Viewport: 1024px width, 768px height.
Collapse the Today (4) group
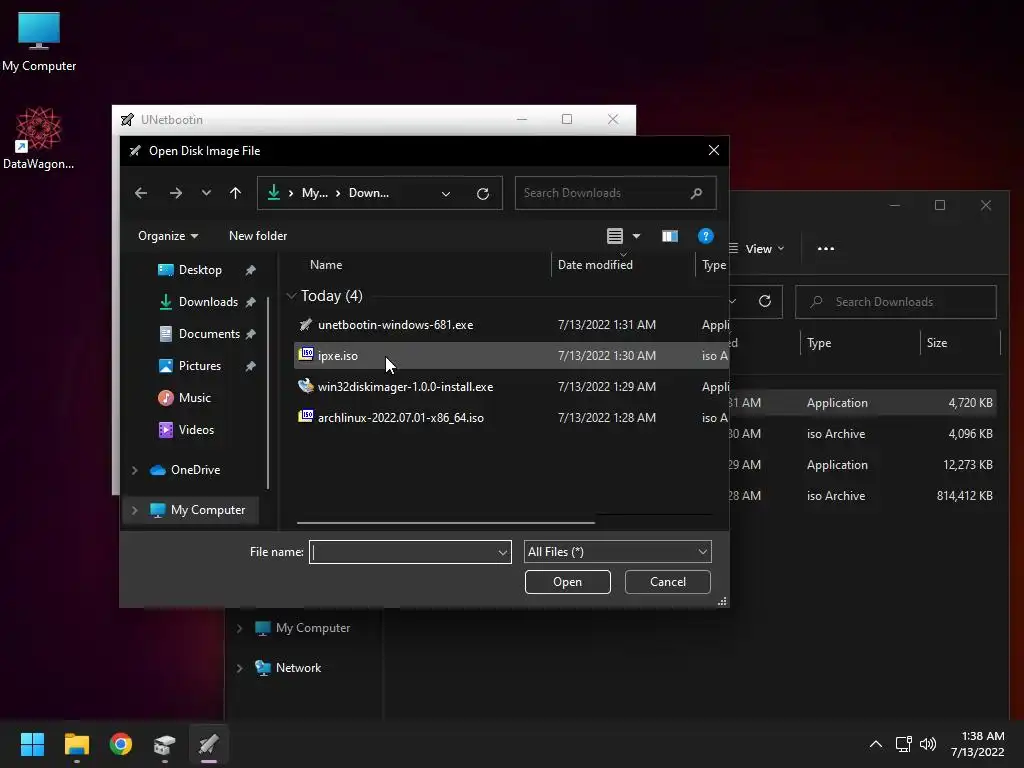click(x=291, y=296)
